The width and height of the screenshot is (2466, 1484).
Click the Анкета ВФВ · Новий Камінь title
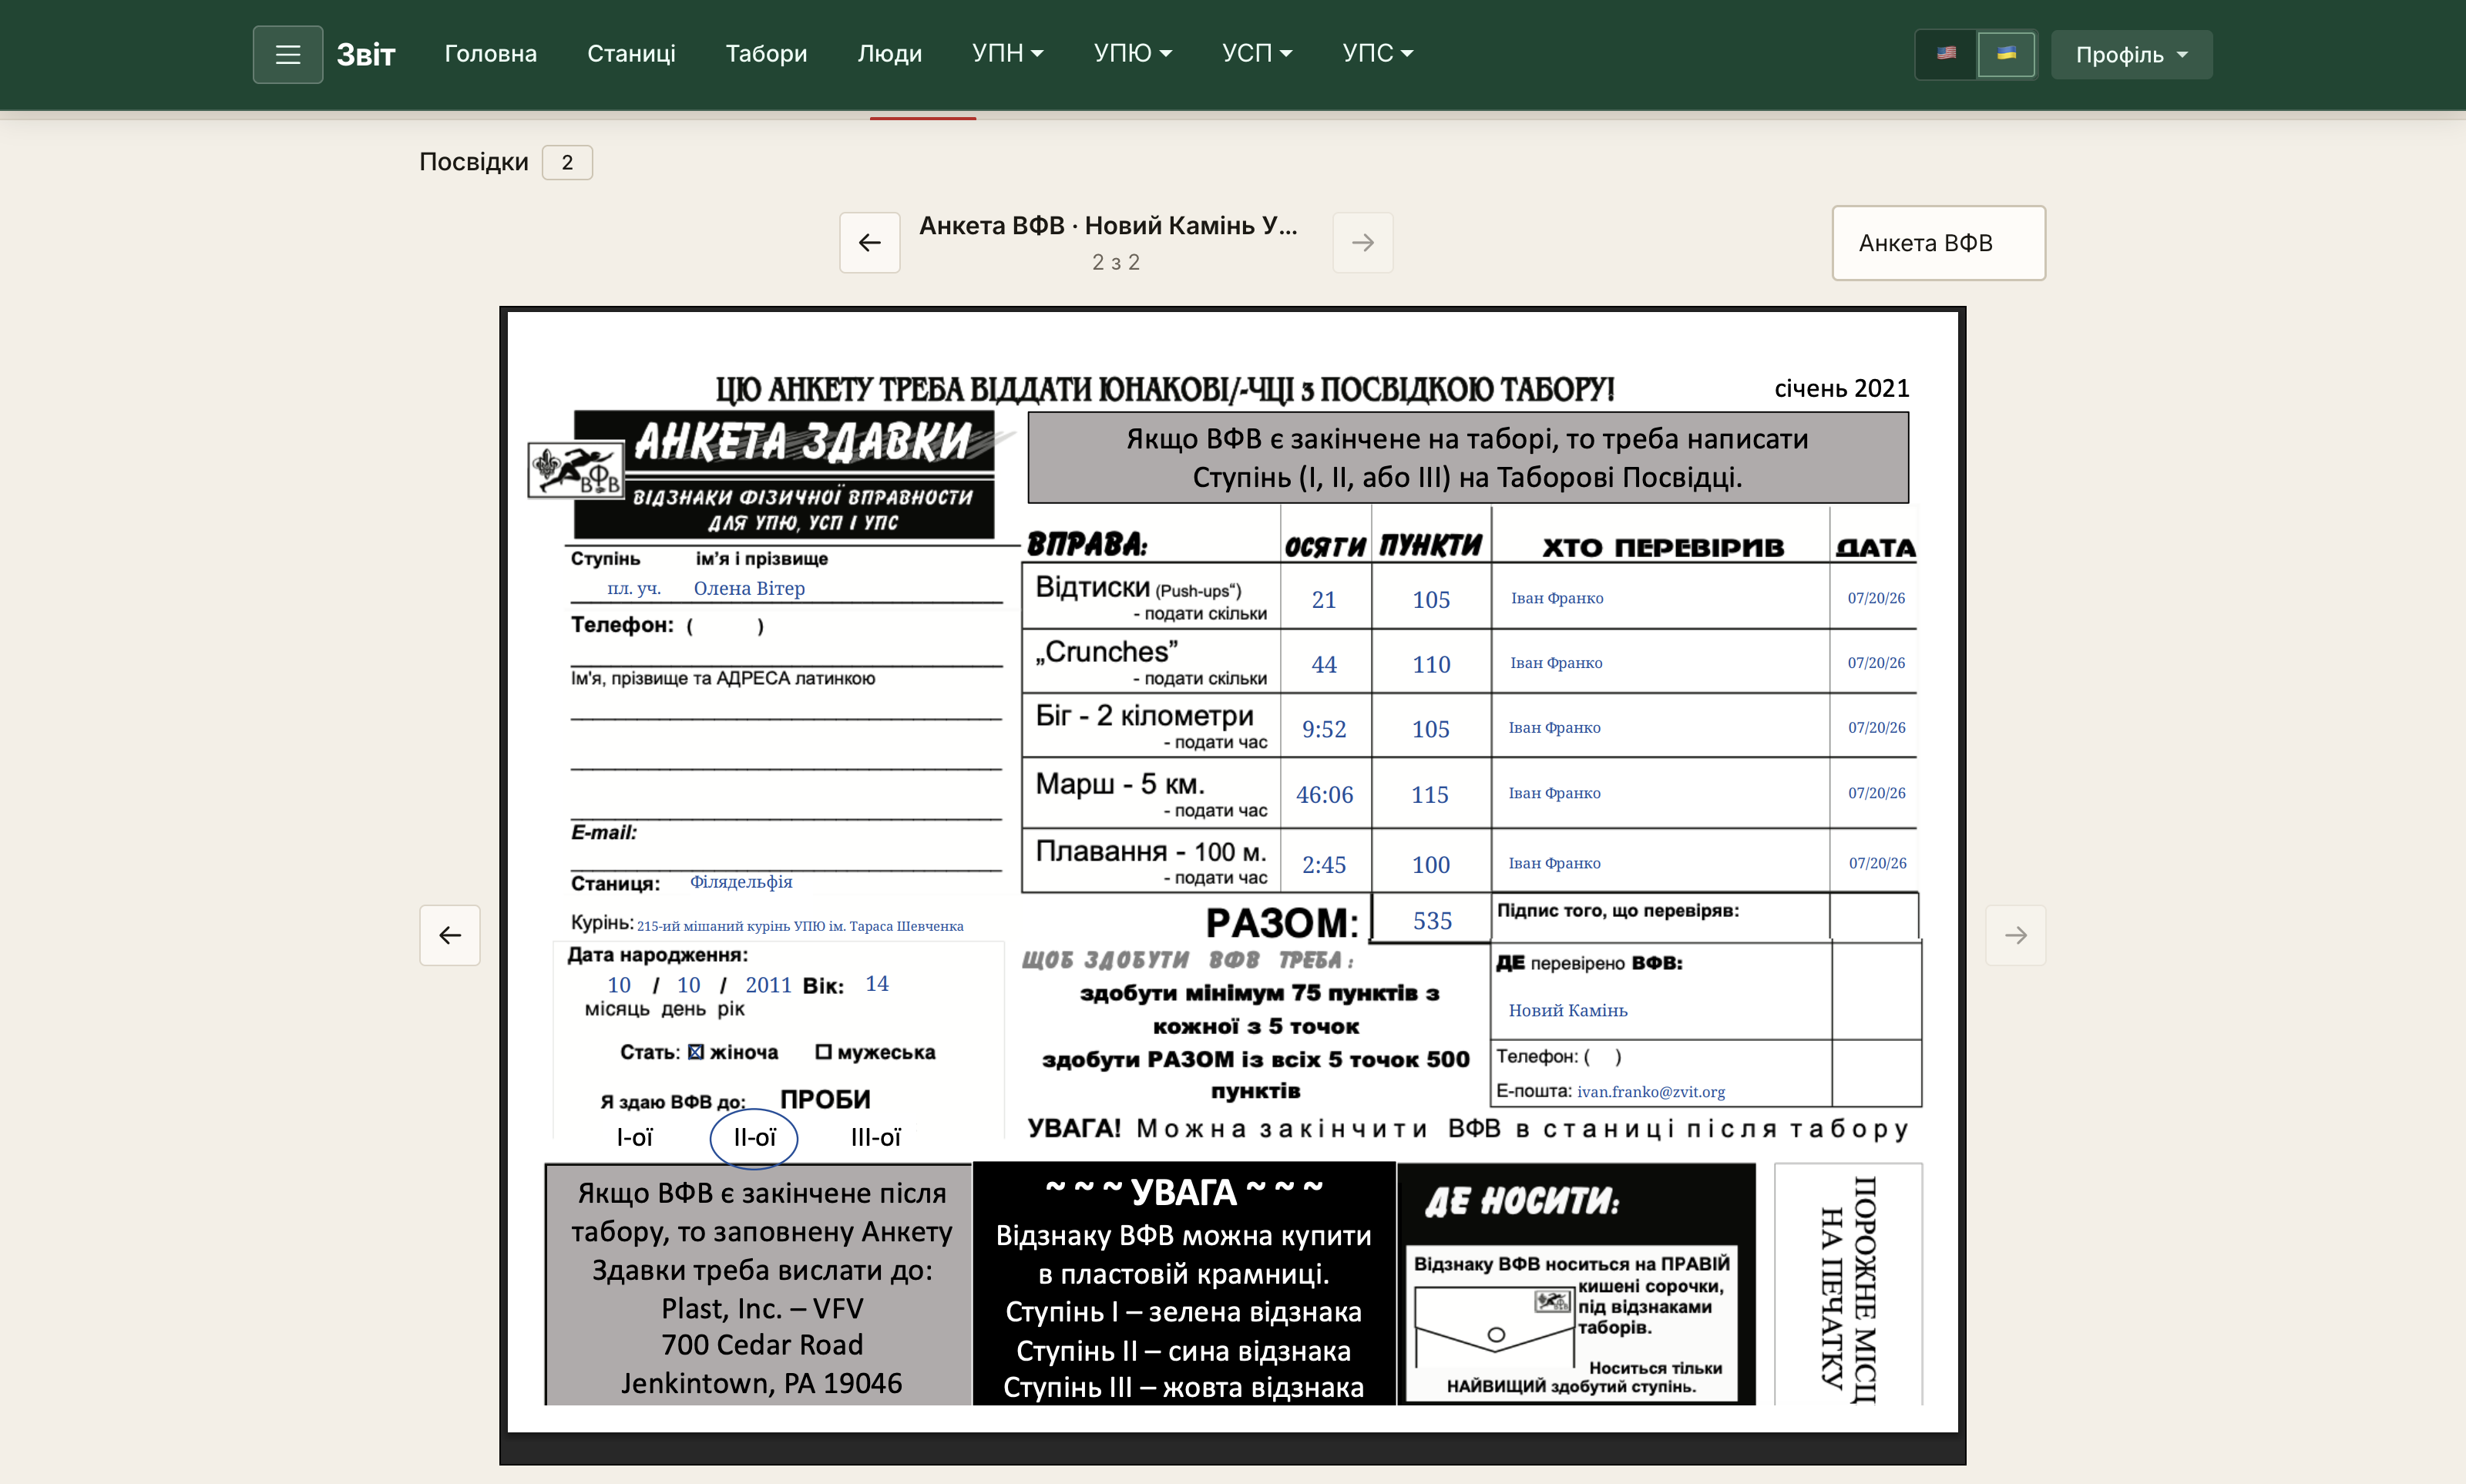(x=1108, y=226)
